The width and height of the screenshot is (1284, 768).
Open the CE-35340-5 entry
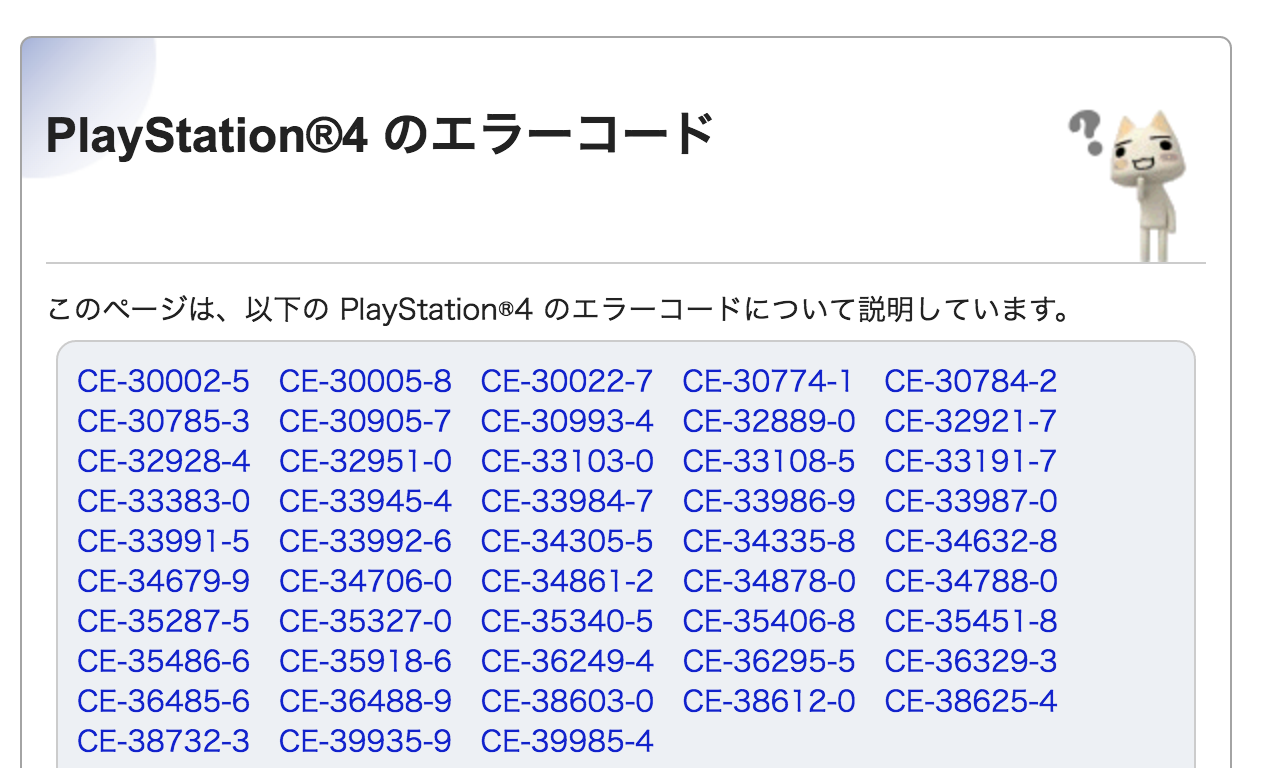point(567,621)
